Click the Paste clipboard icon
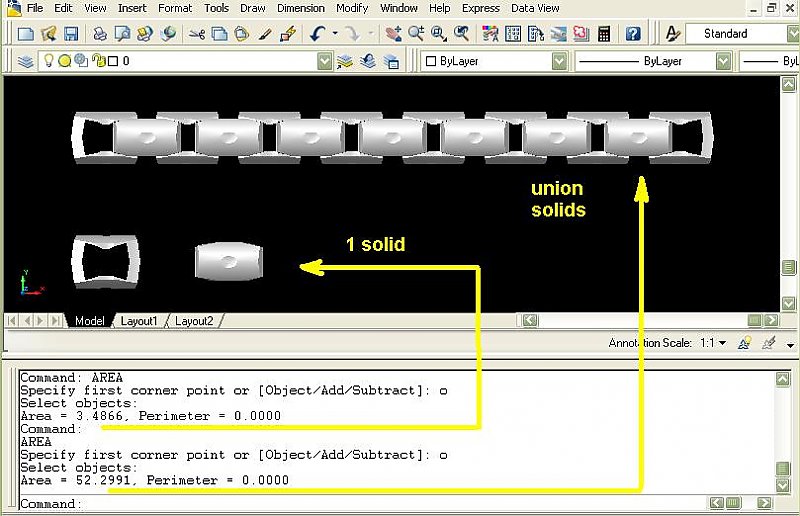 (x=242, y=34)
